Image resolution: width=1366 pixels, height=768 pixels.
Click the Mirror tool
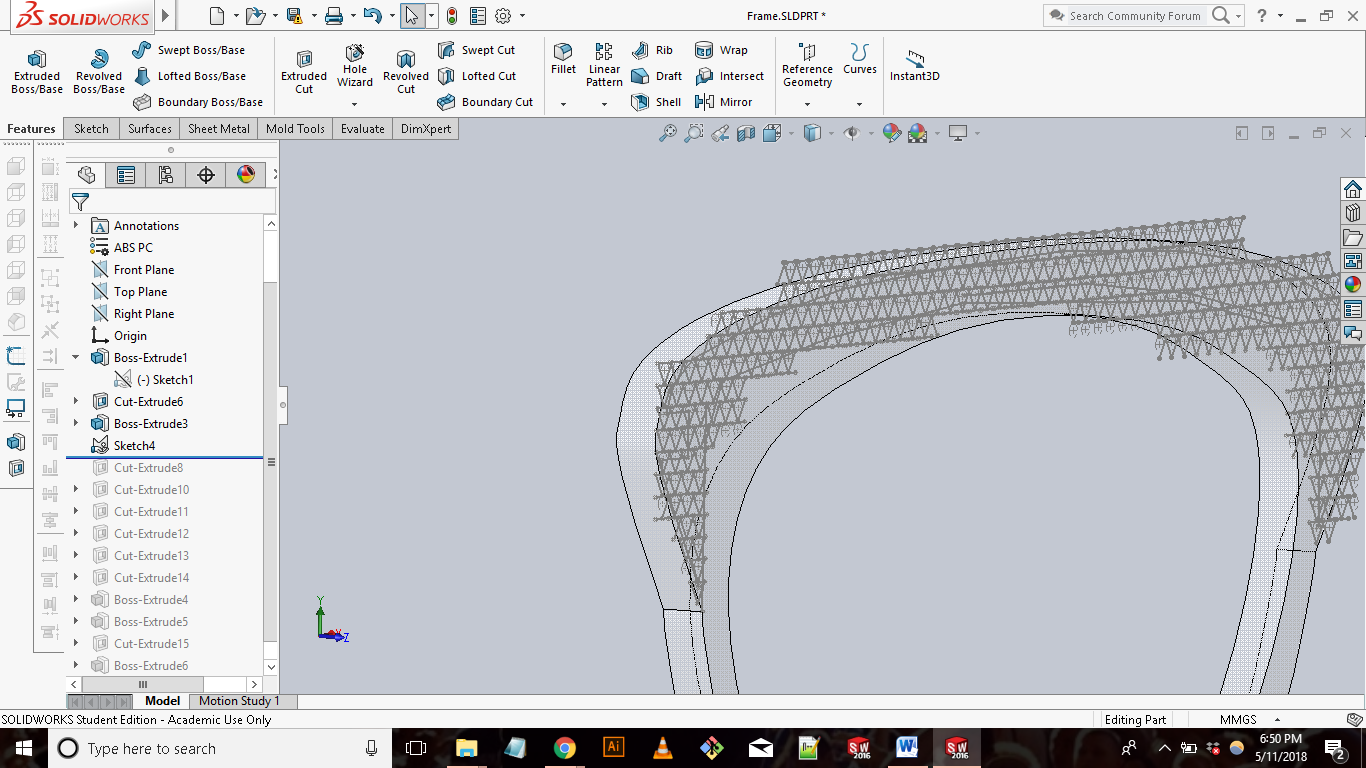click(723, 102)
